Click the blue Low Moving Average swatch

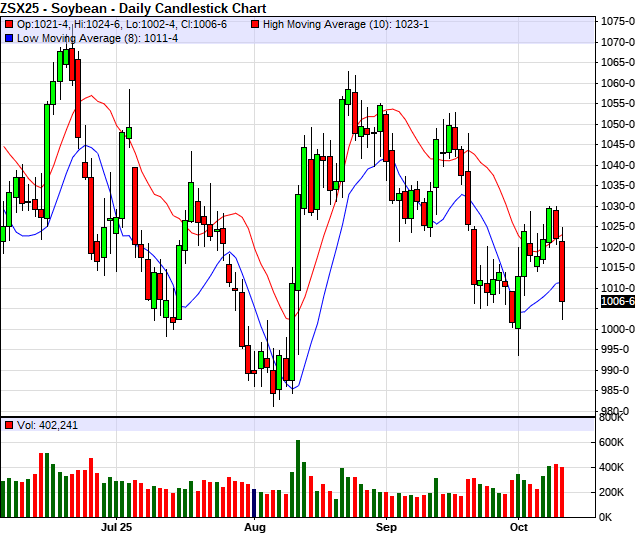8,37
